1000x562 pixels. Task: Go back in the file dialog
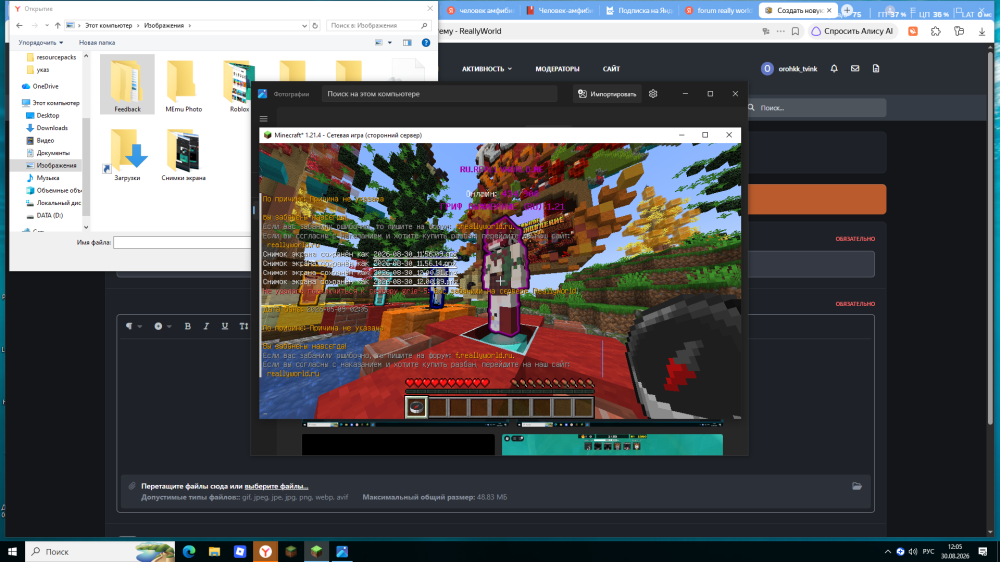pos(19,26)
